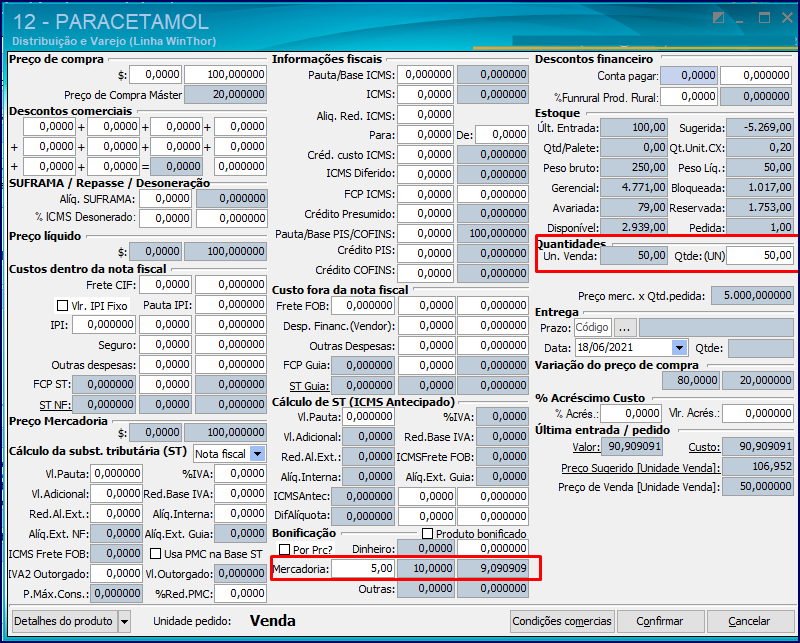
Task: Maximize the Paracetamol window
Action: click(764, 18)
